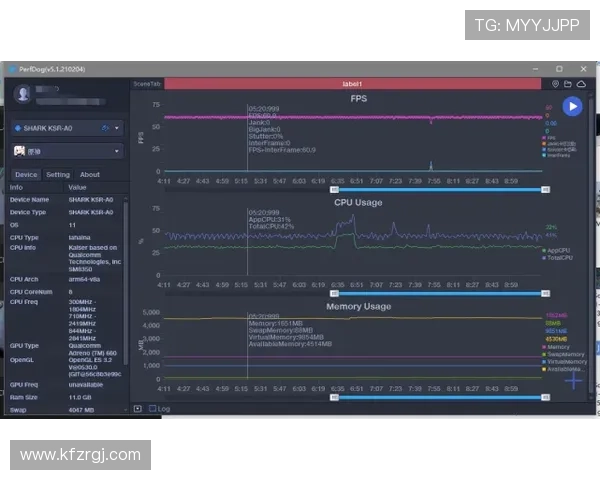Switch to the Setting tab
600x480 pixels.
point(58,174)
